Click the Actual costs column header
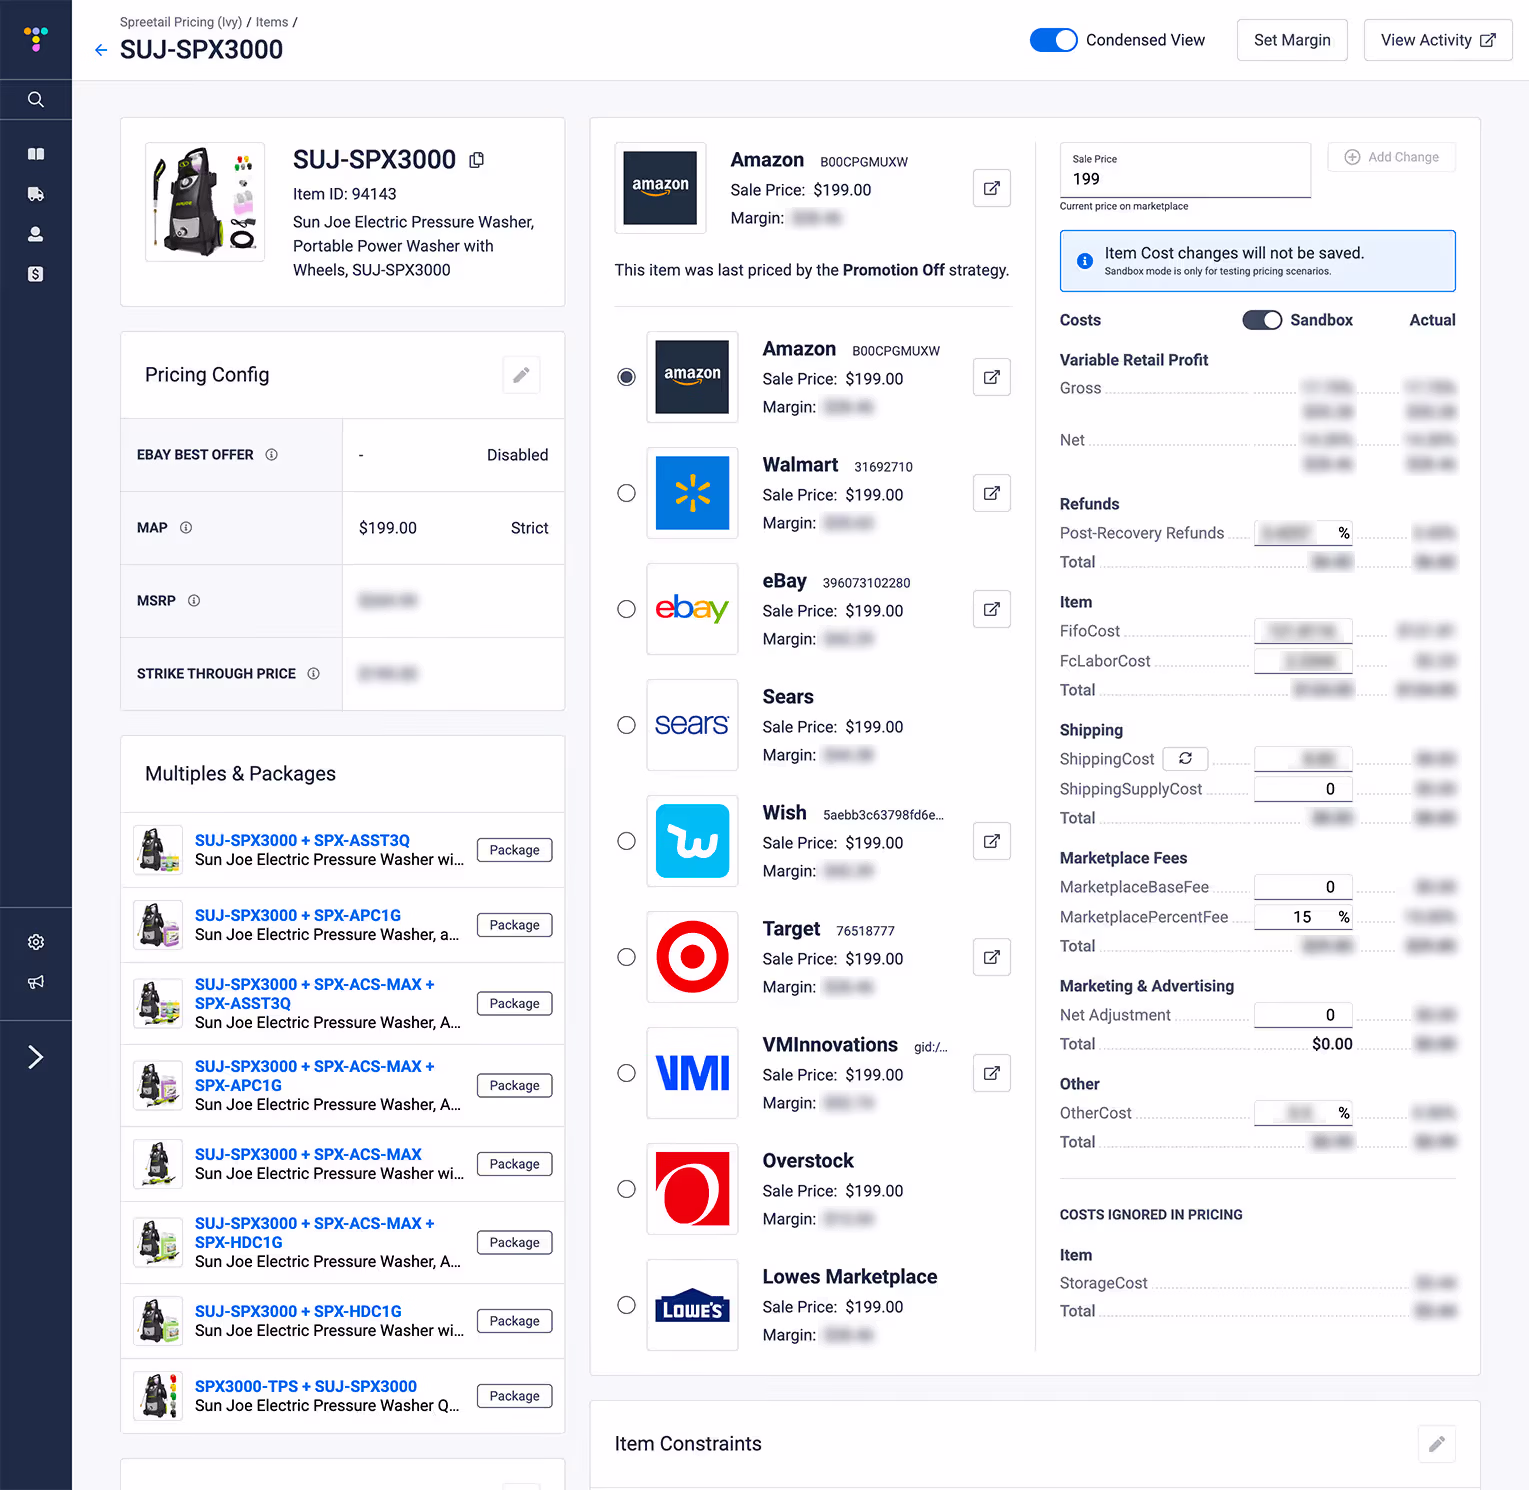1529x1490 pixels. click(1432, 320)
